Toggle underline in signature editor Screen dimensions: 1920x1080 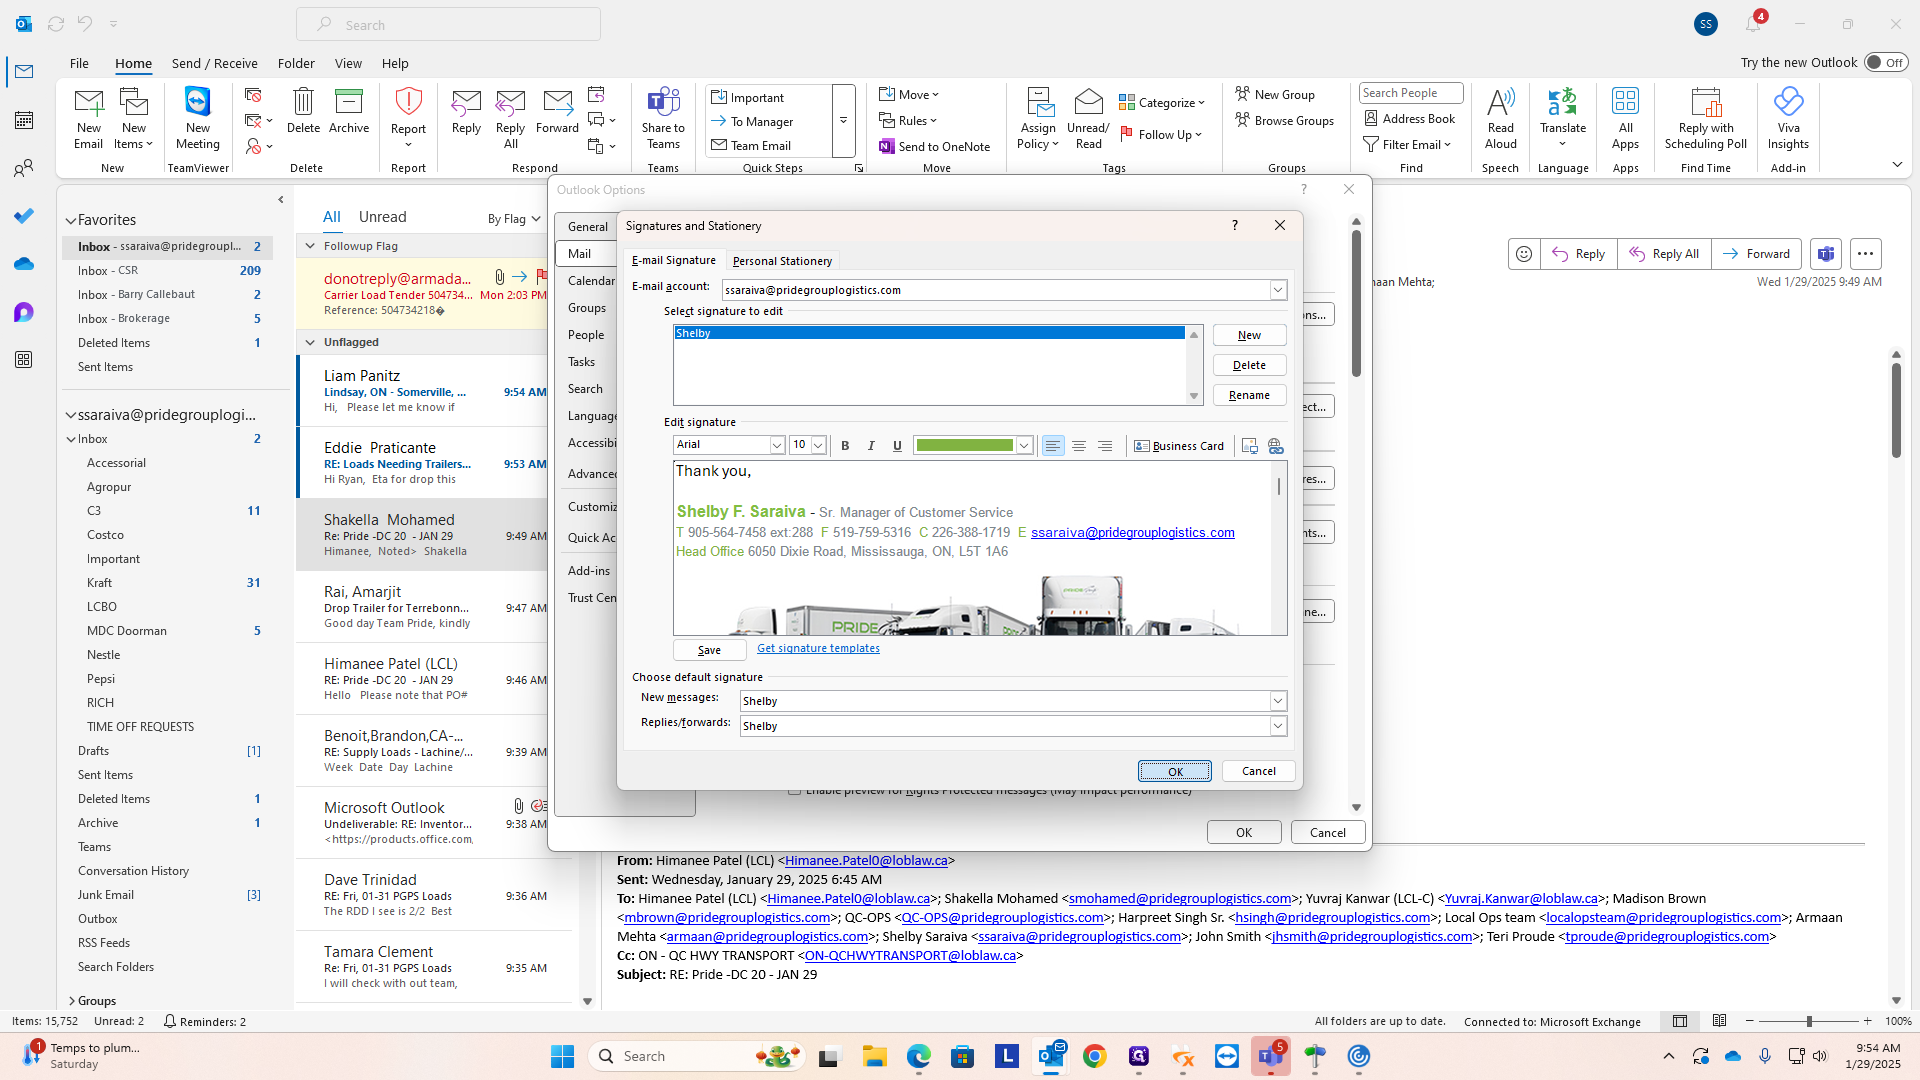(x=897, y=446)
